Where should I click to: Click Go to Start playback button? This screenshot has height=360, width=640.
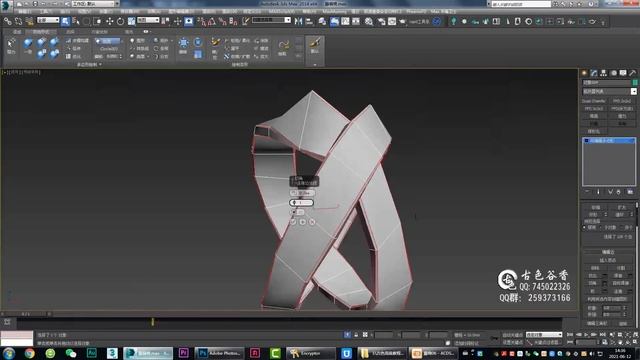coord(570,335)
